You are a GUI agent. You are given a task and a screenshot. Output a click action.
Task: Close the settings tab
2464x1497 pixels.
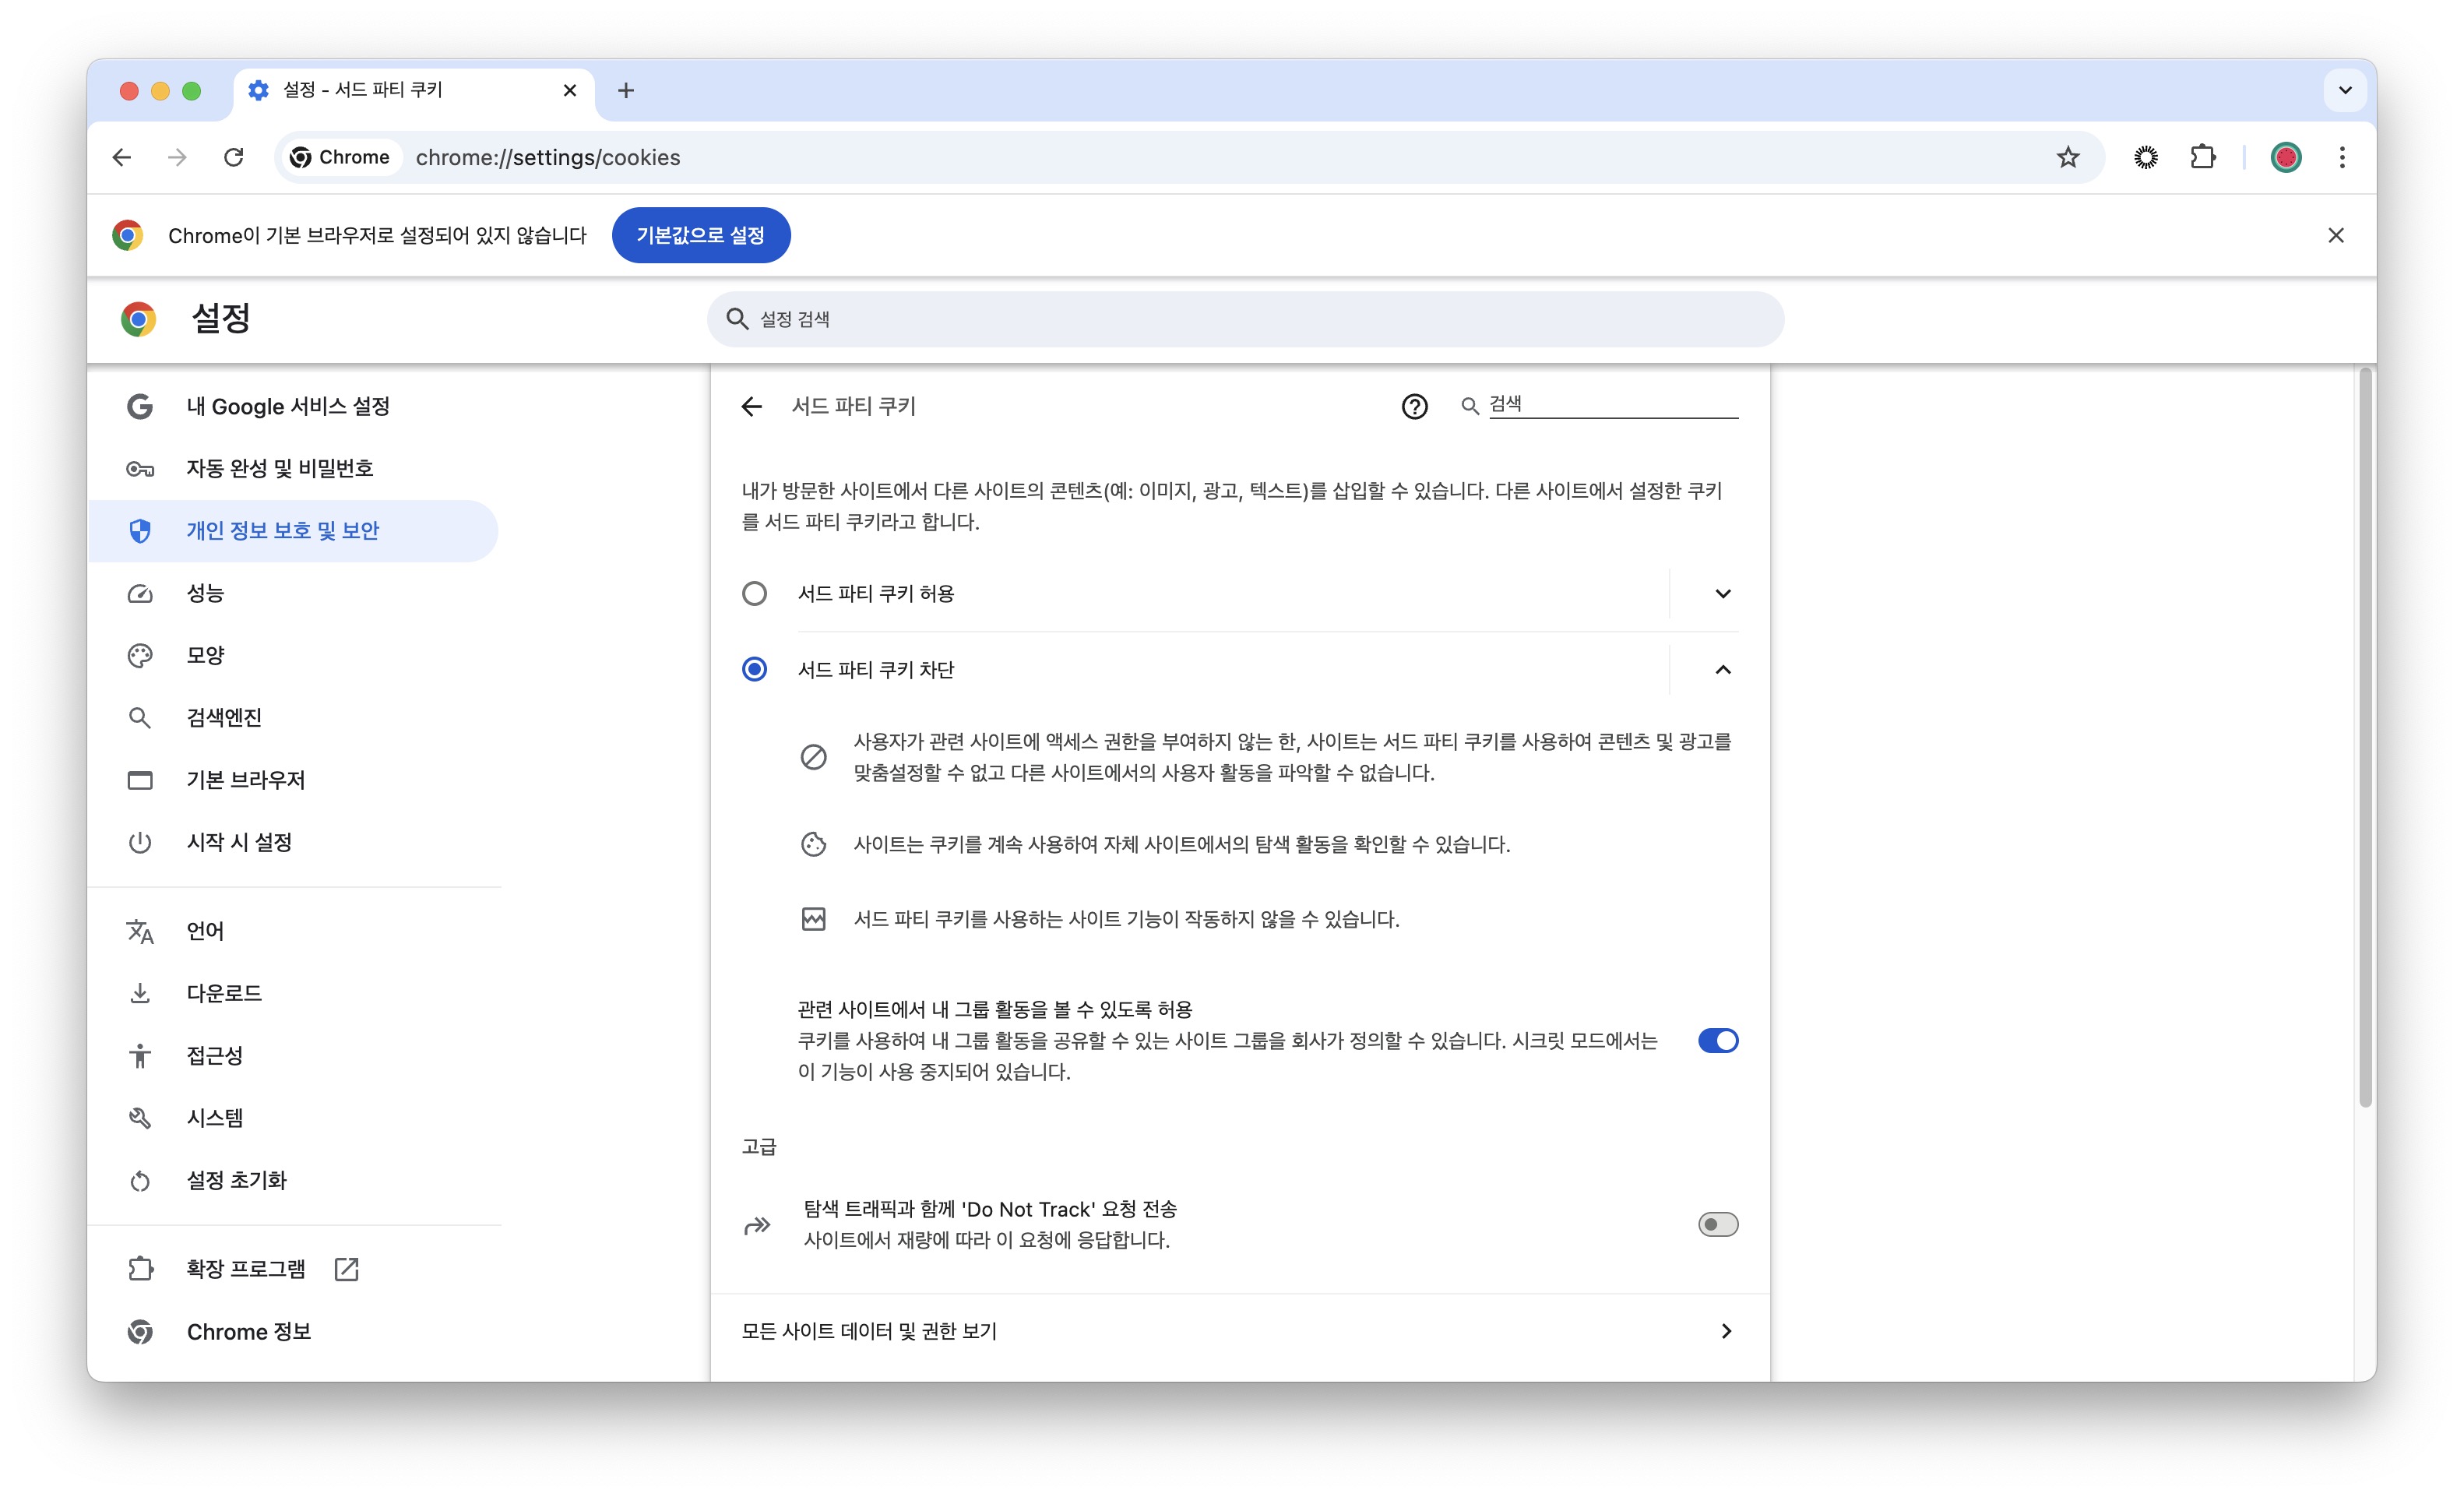click(x=570, y=90)
